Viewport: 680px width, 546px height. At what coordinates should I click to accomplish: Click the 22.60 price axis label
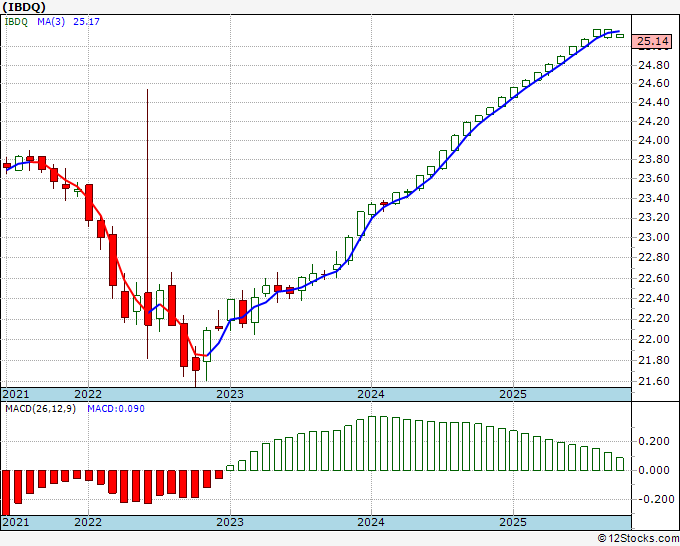pyautogui.click(x=654, y=278)
